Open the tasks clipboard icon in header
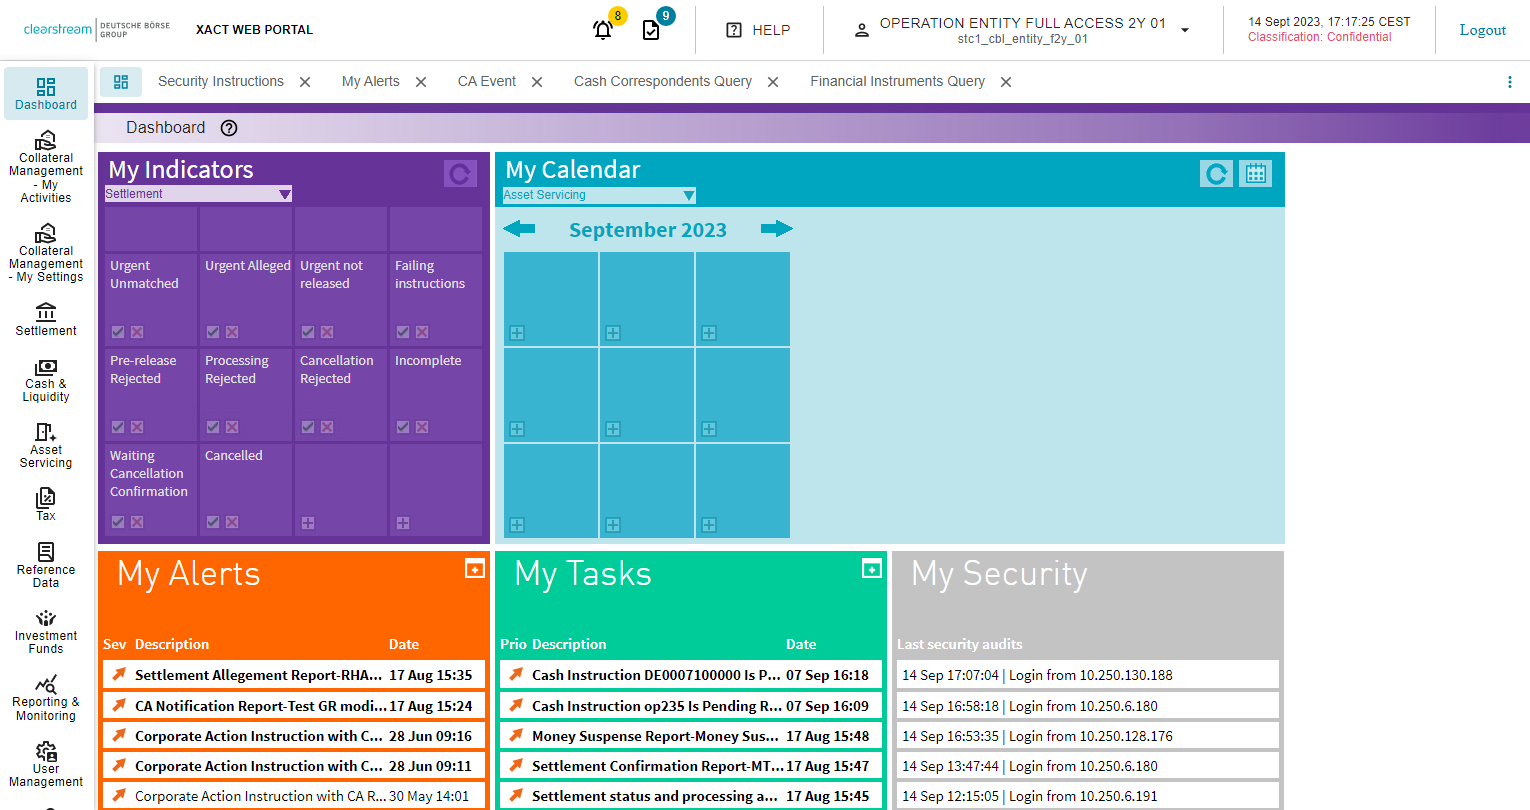The height and width of the screenshot is (810, 1530). 651,30
